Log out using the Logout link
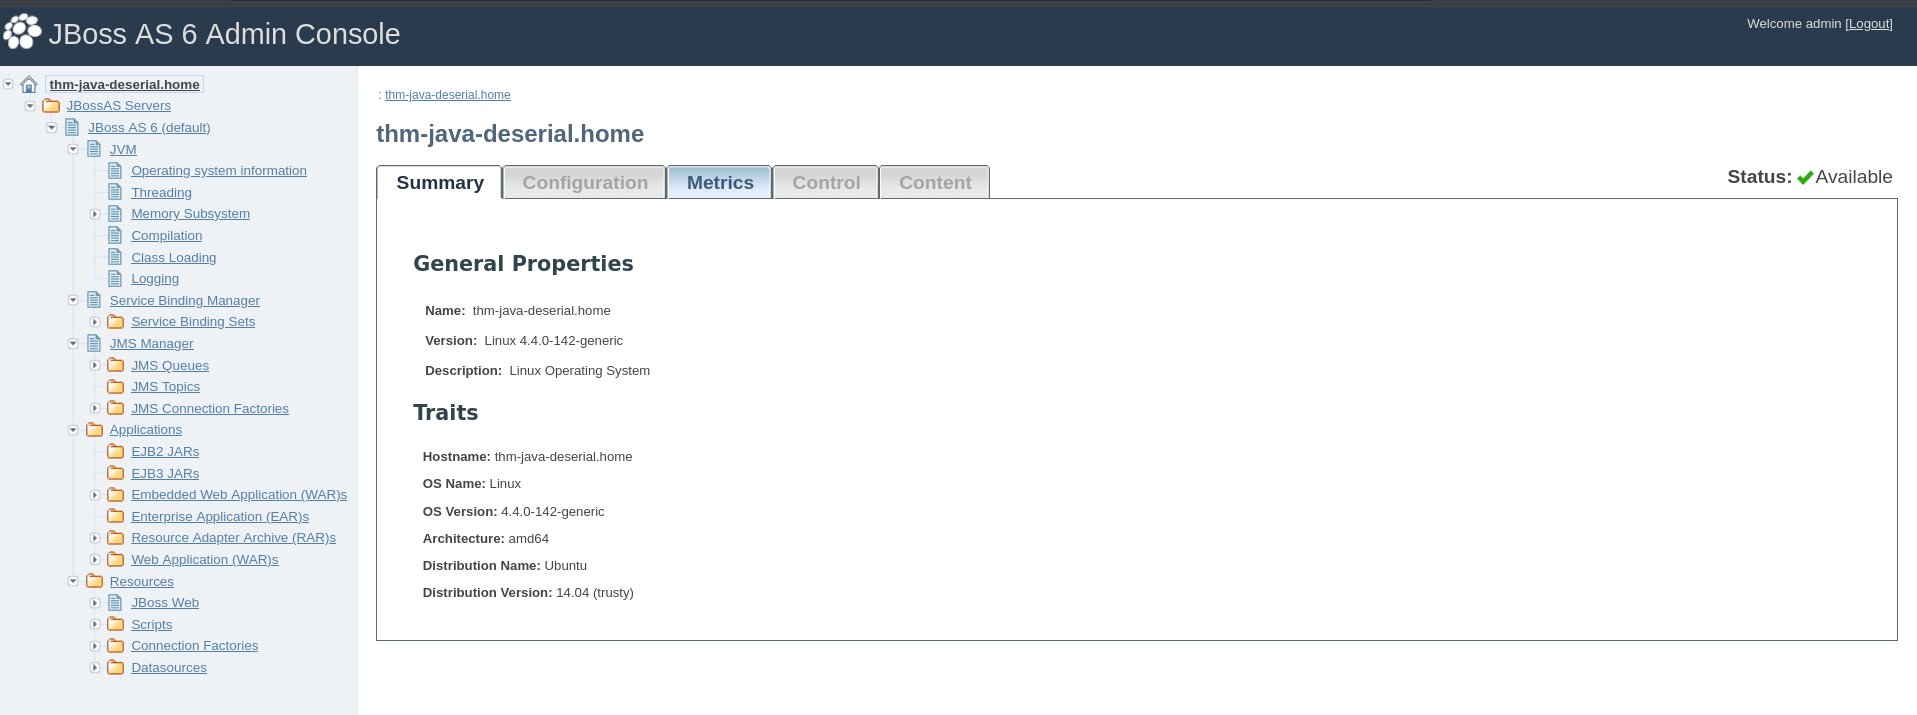1917x715 pixels. point(1868,24)
